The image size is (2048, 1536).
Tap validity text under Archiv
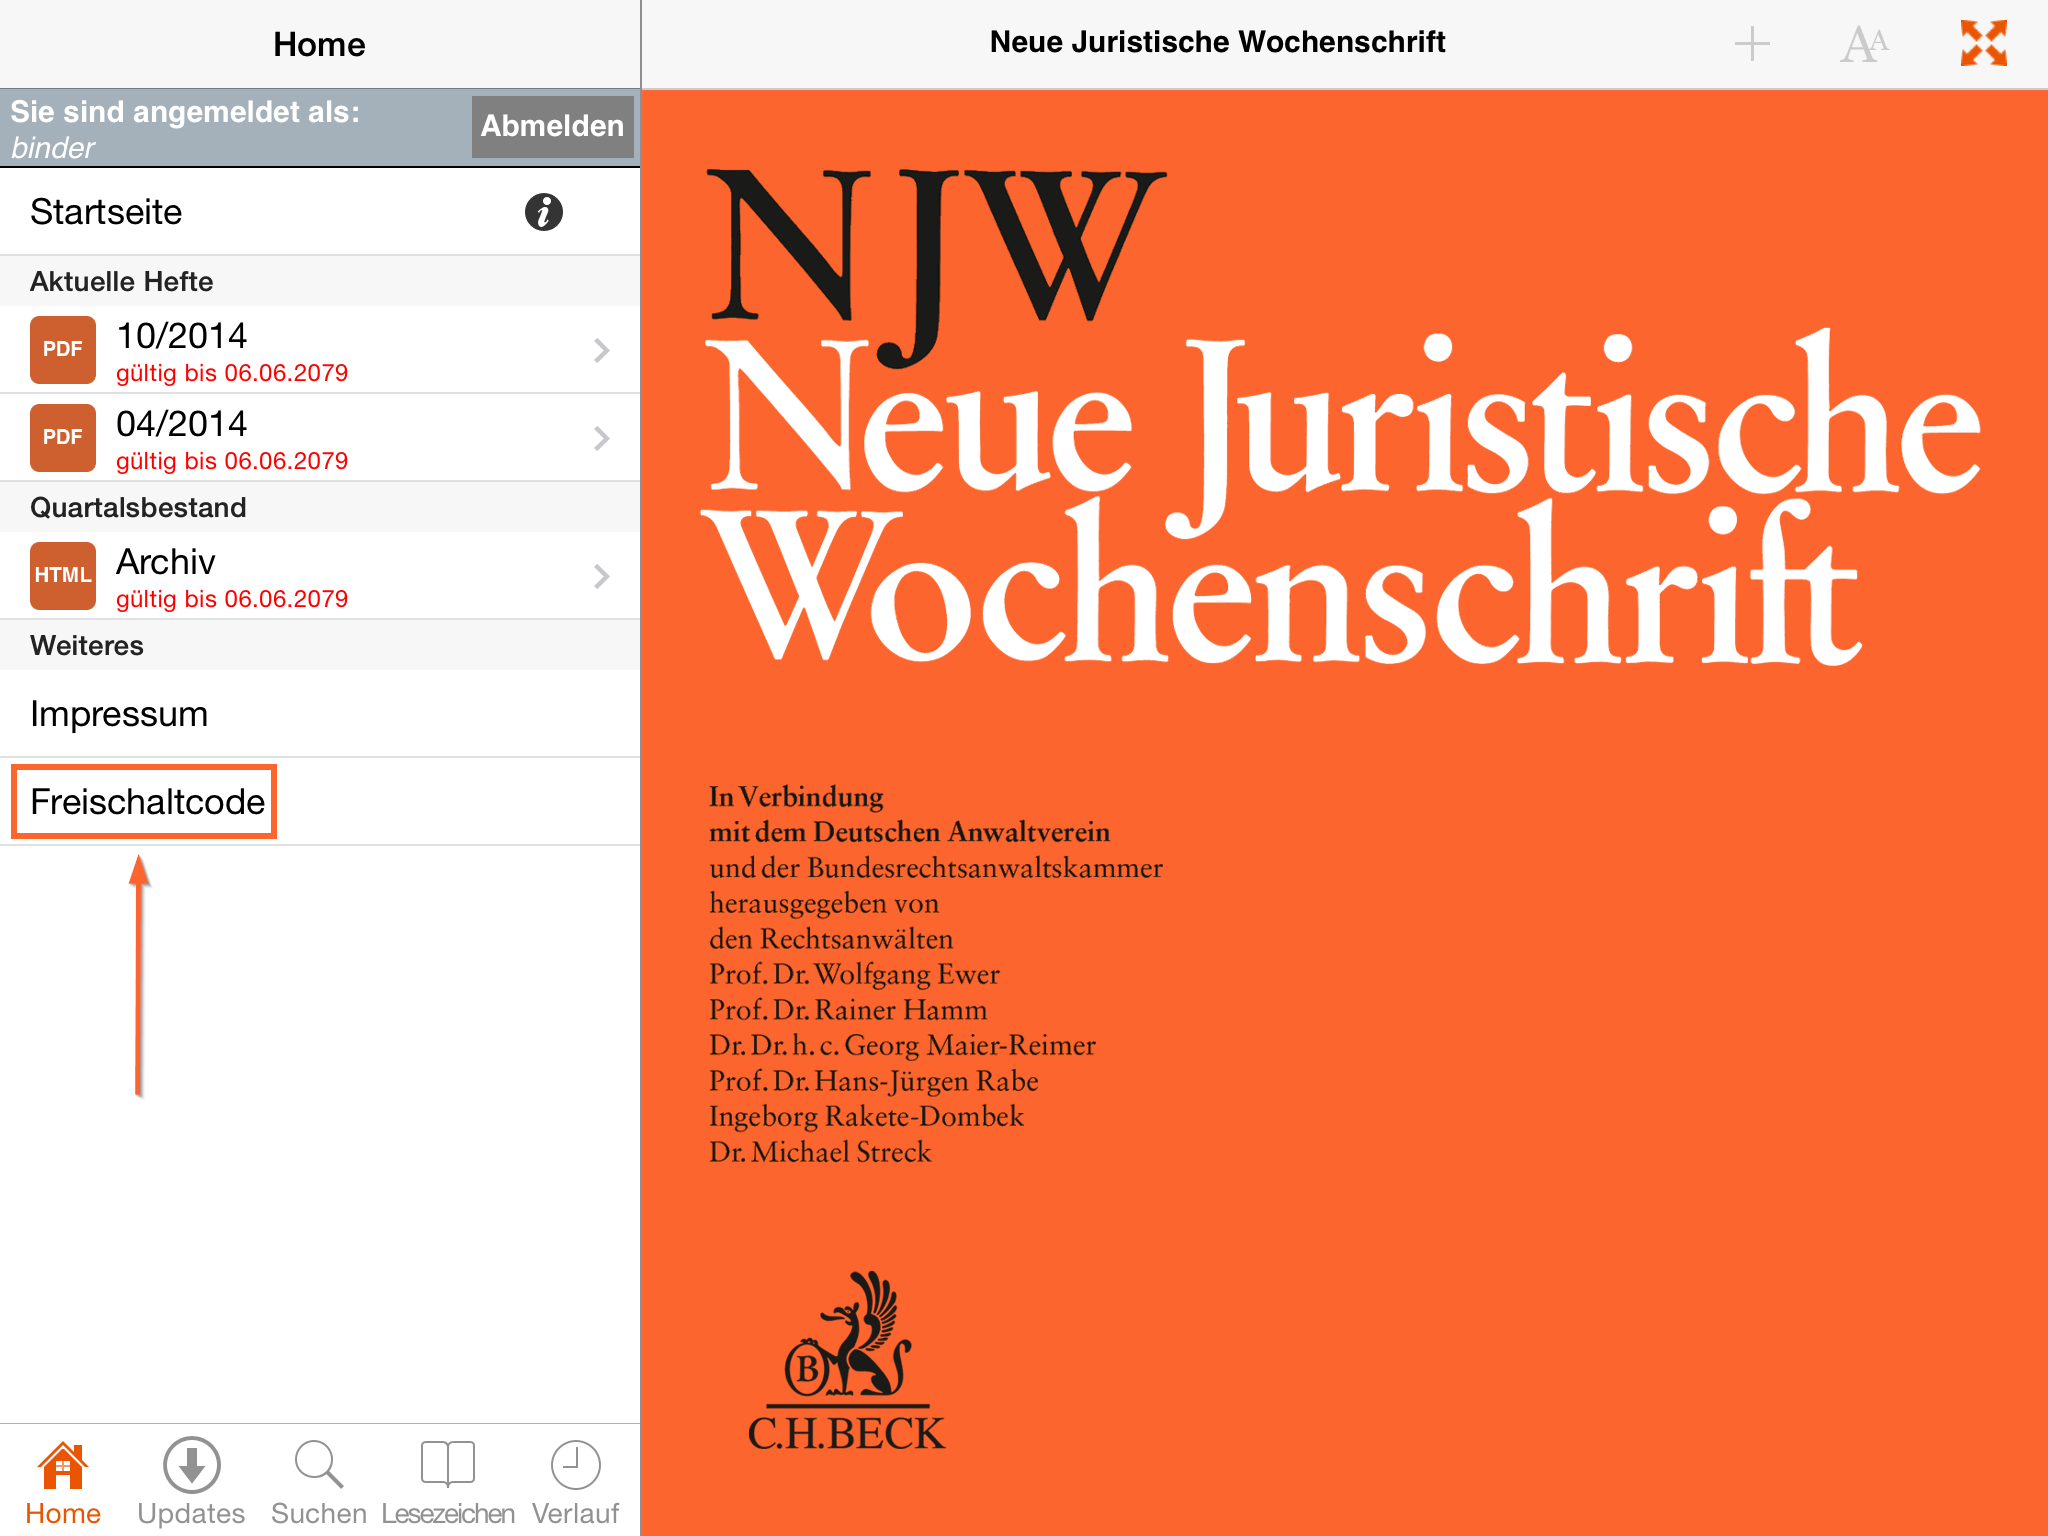click(232, 599)
